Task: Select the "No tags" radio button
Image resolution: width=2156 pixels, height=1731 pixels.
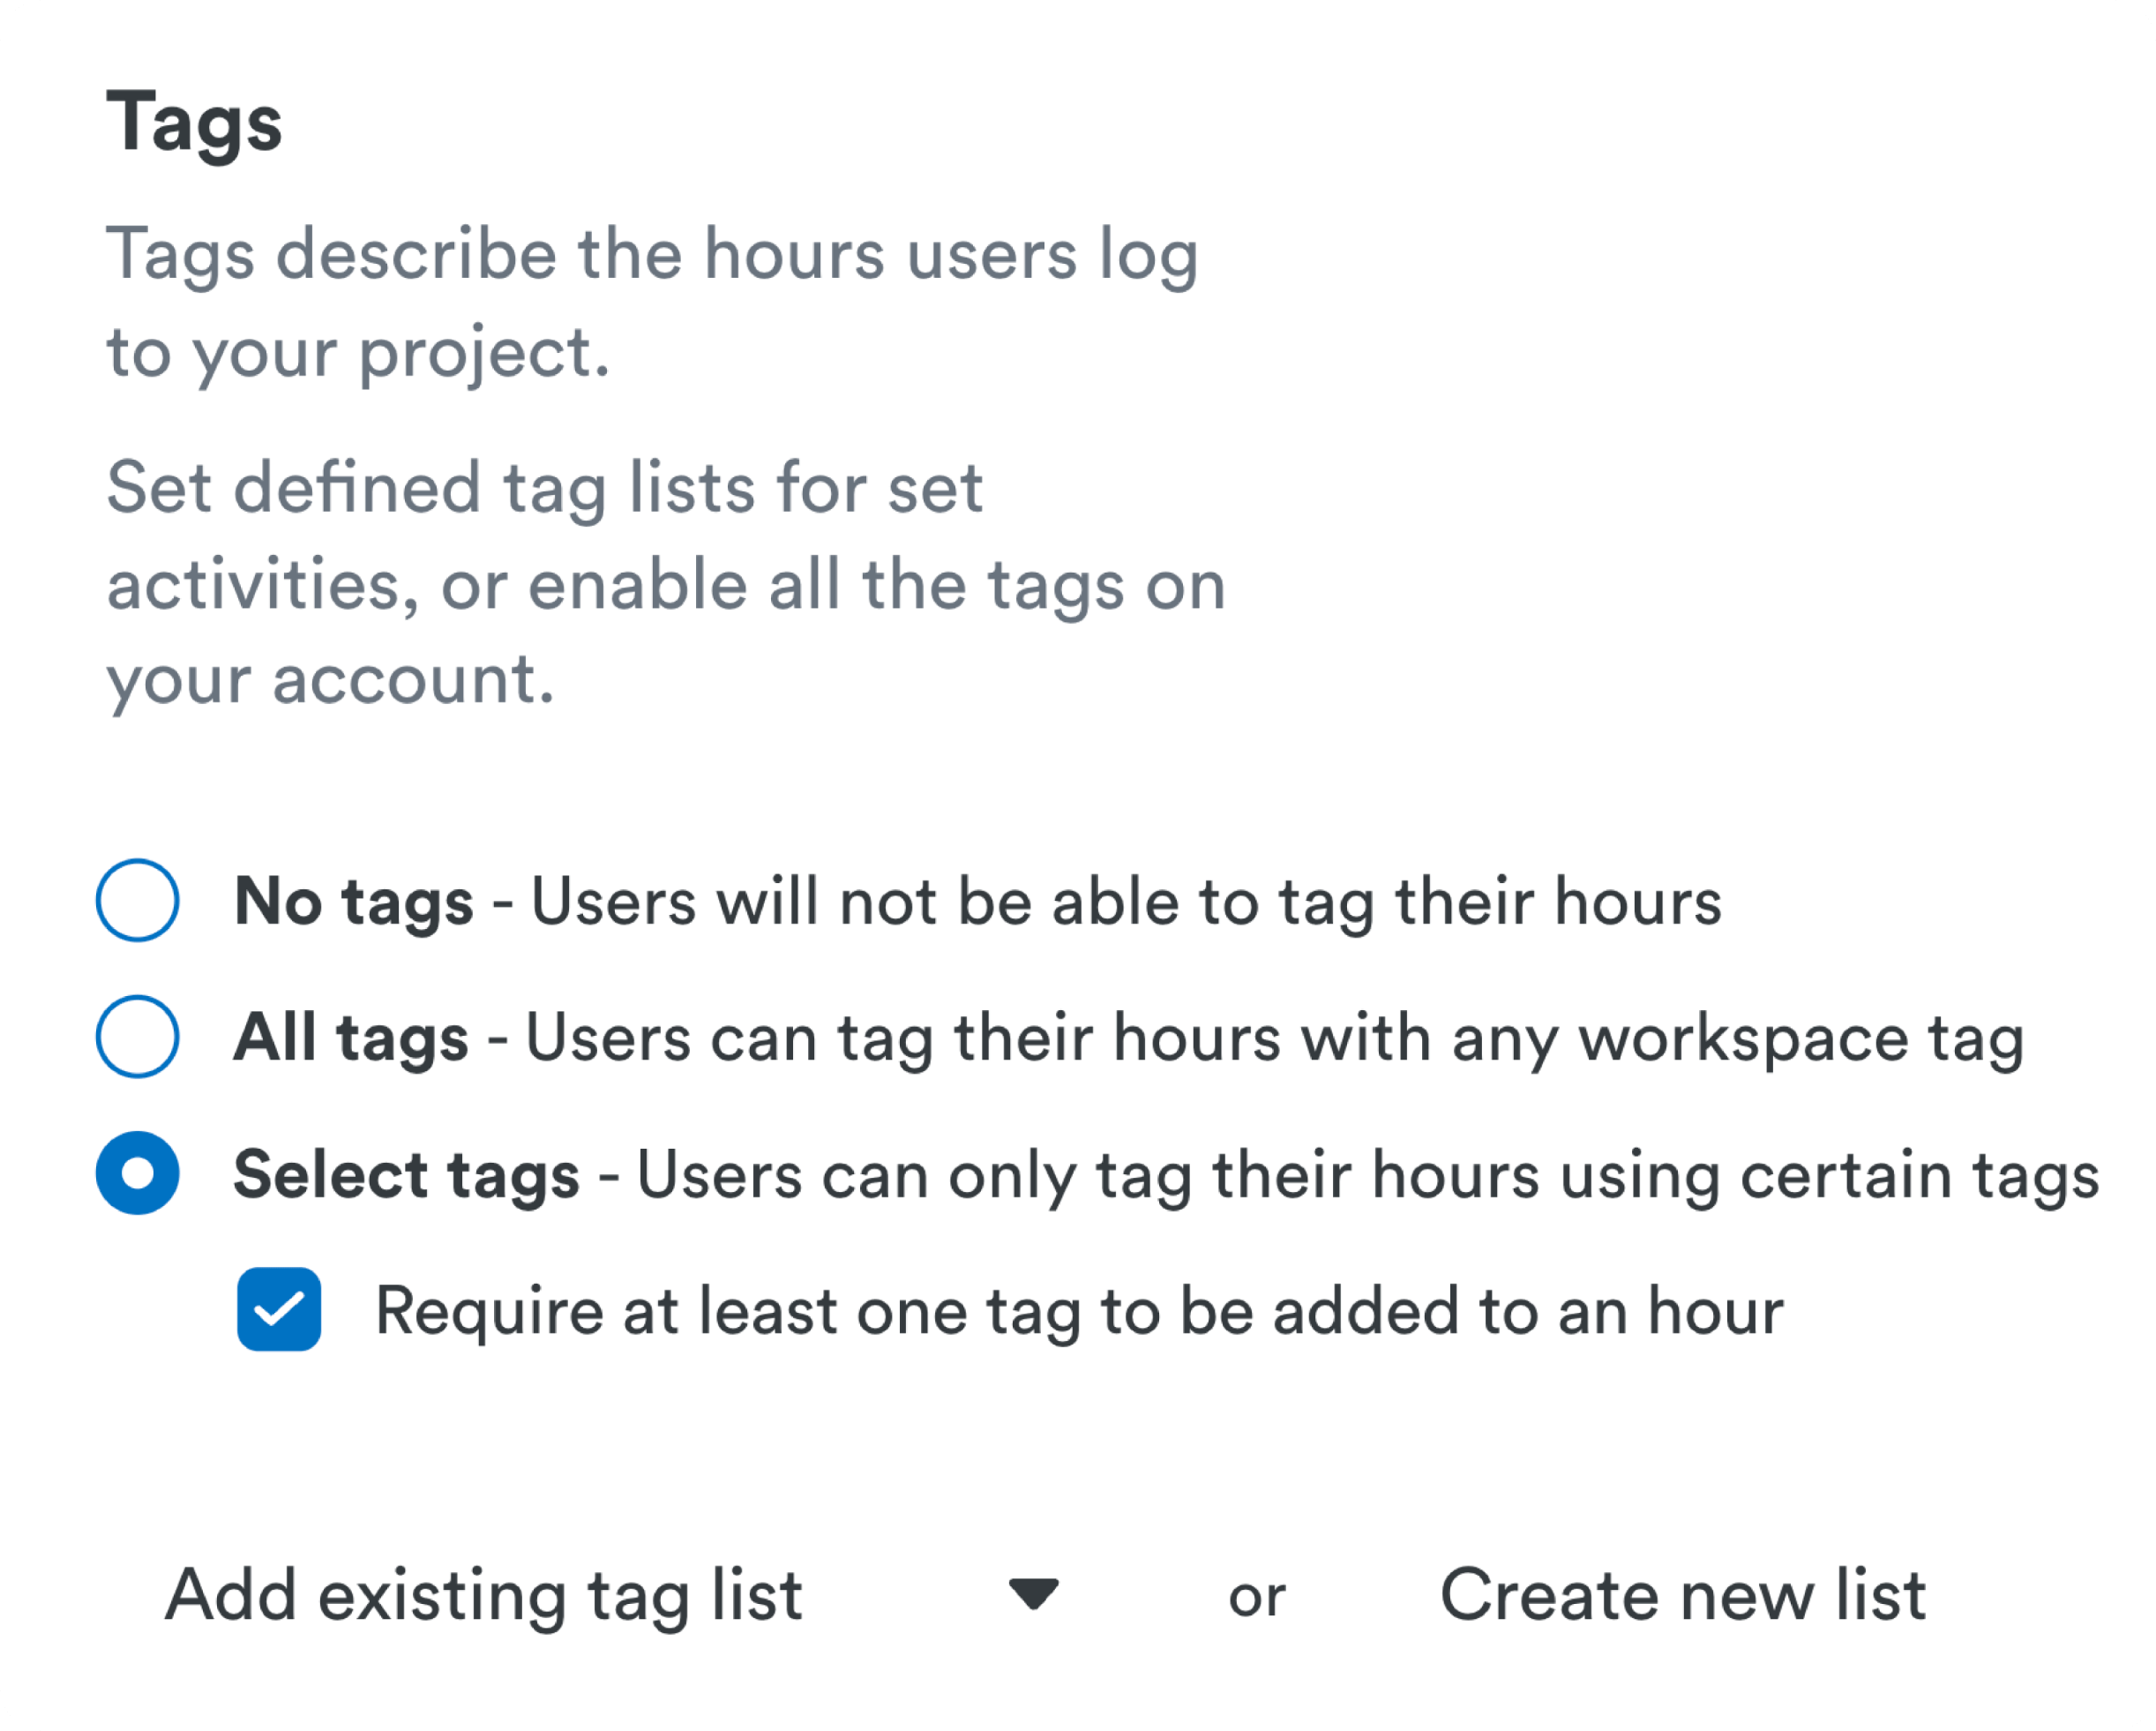Action: coord(138,900)
